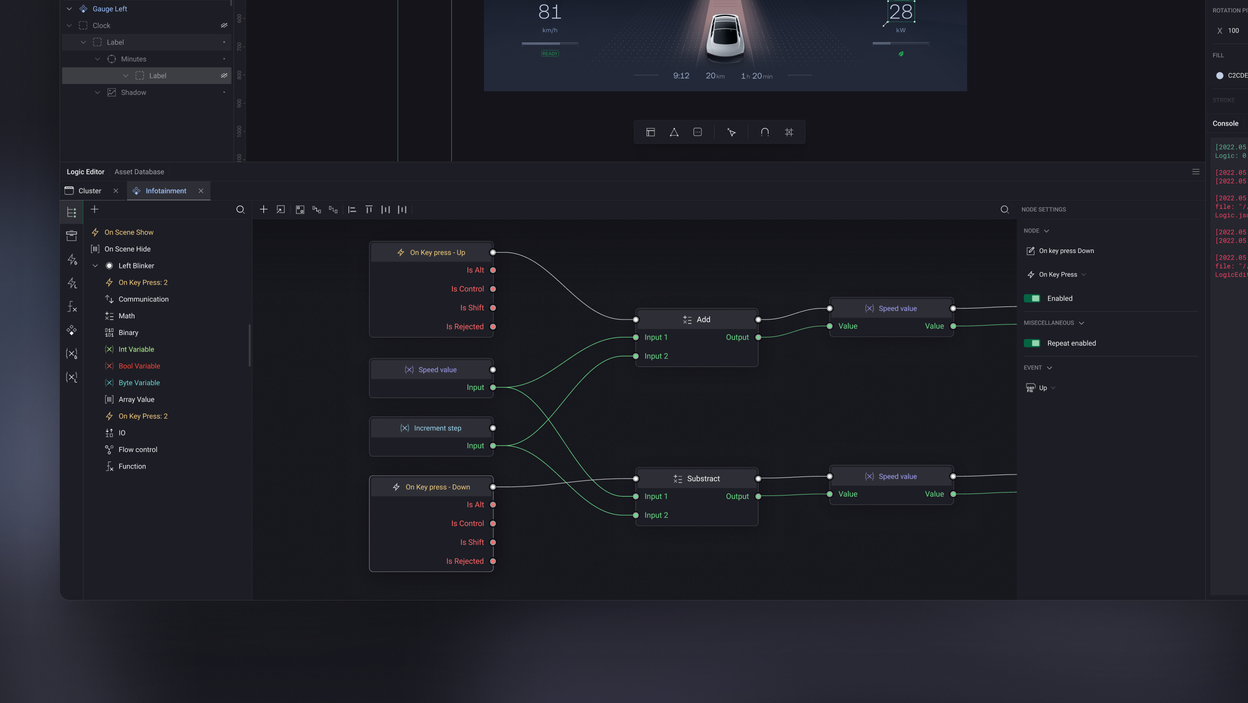Toggle the magnet snap tool in floating toolbar
1248x703 pixels.
pyautogui.click(x=765, y=132)
